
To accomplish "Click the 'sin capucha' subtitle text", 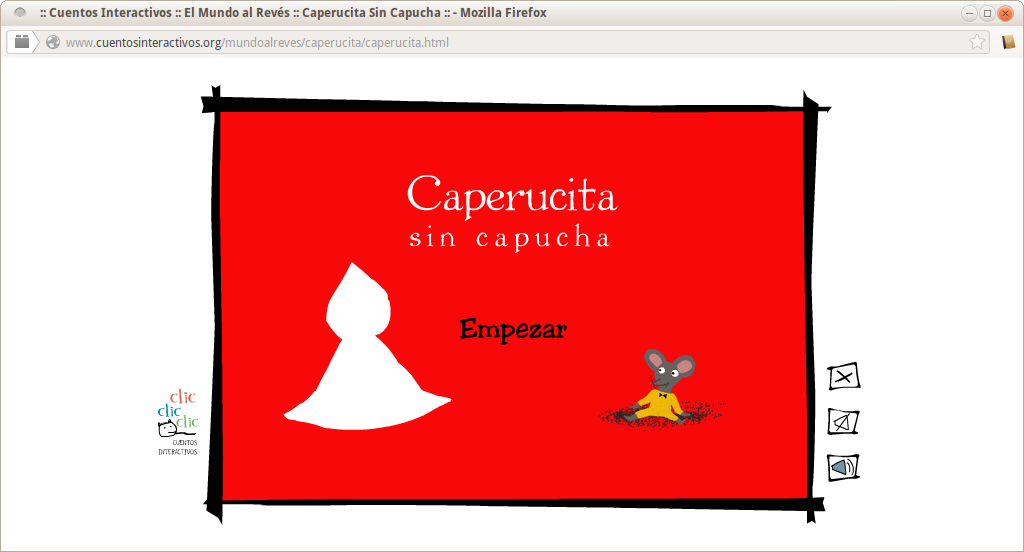I will click(510, 239).
